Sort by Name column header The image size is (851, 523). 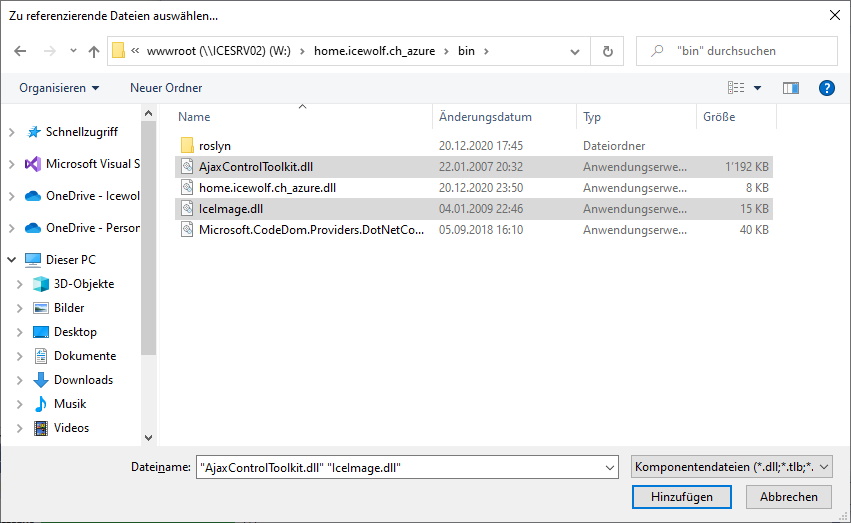pyautogui.click(x=194, y=117)
